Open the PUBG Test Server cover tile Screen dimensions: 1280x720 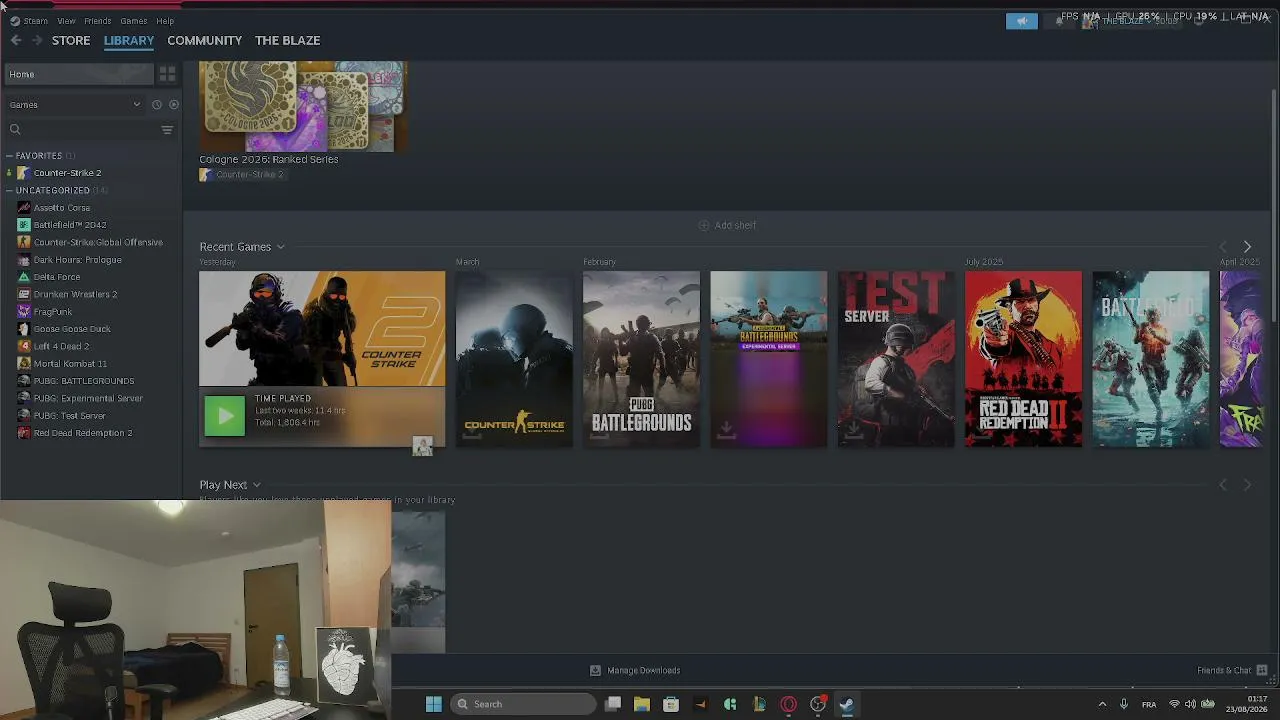point(896,359)
